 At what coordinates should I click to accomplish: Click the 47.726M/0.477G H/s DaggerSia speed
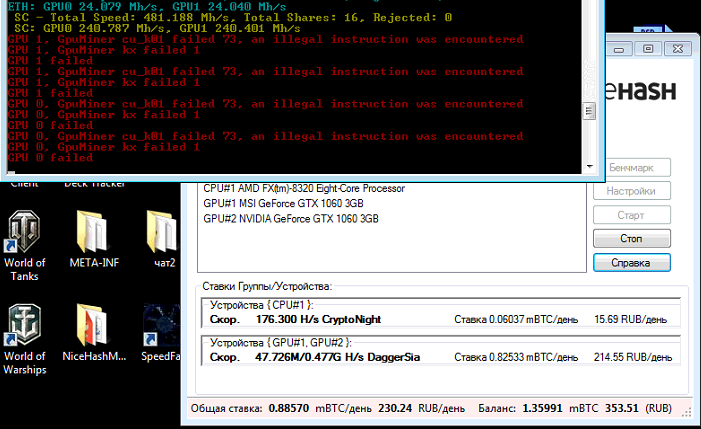click(x=338, y=357)
